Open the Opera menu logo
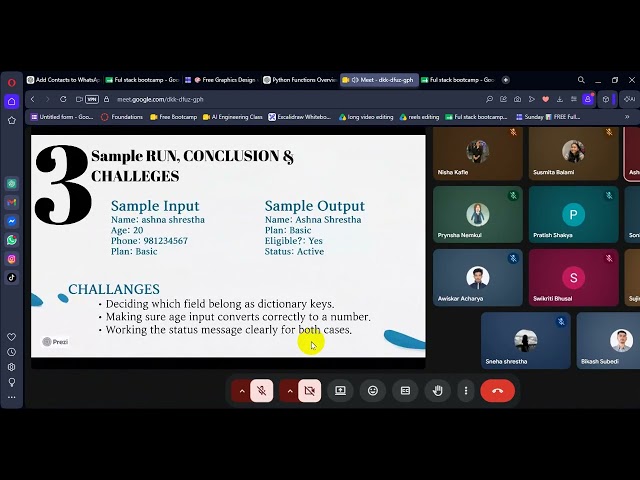Image resolution: width=640 pixels, height=480 pixels. [x=11, y=83]
